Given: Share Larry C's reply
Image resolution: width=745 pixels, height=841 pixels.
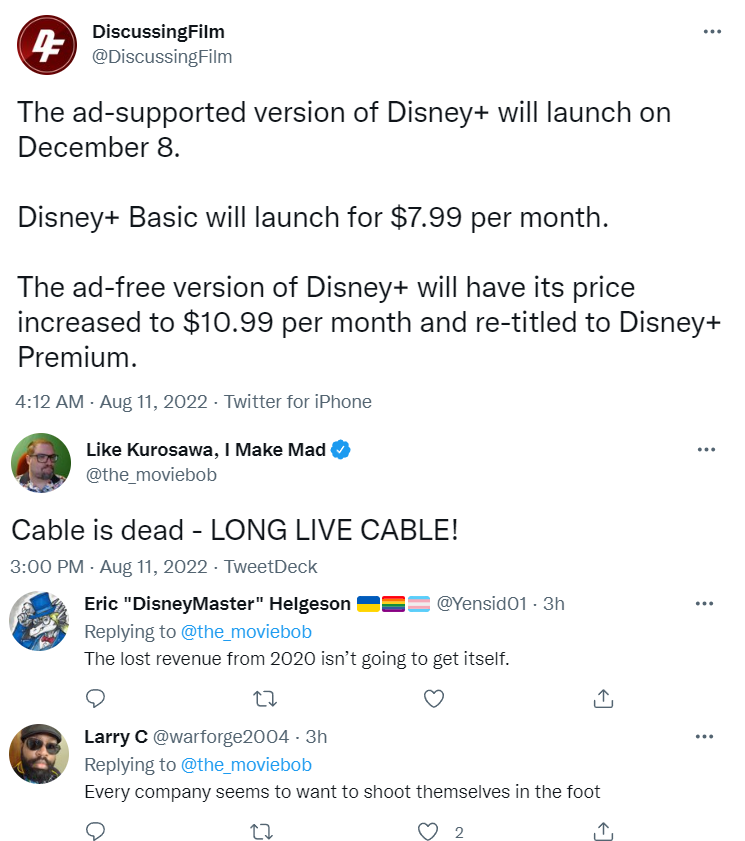Looking at the screenshot, I should point(603,831).
